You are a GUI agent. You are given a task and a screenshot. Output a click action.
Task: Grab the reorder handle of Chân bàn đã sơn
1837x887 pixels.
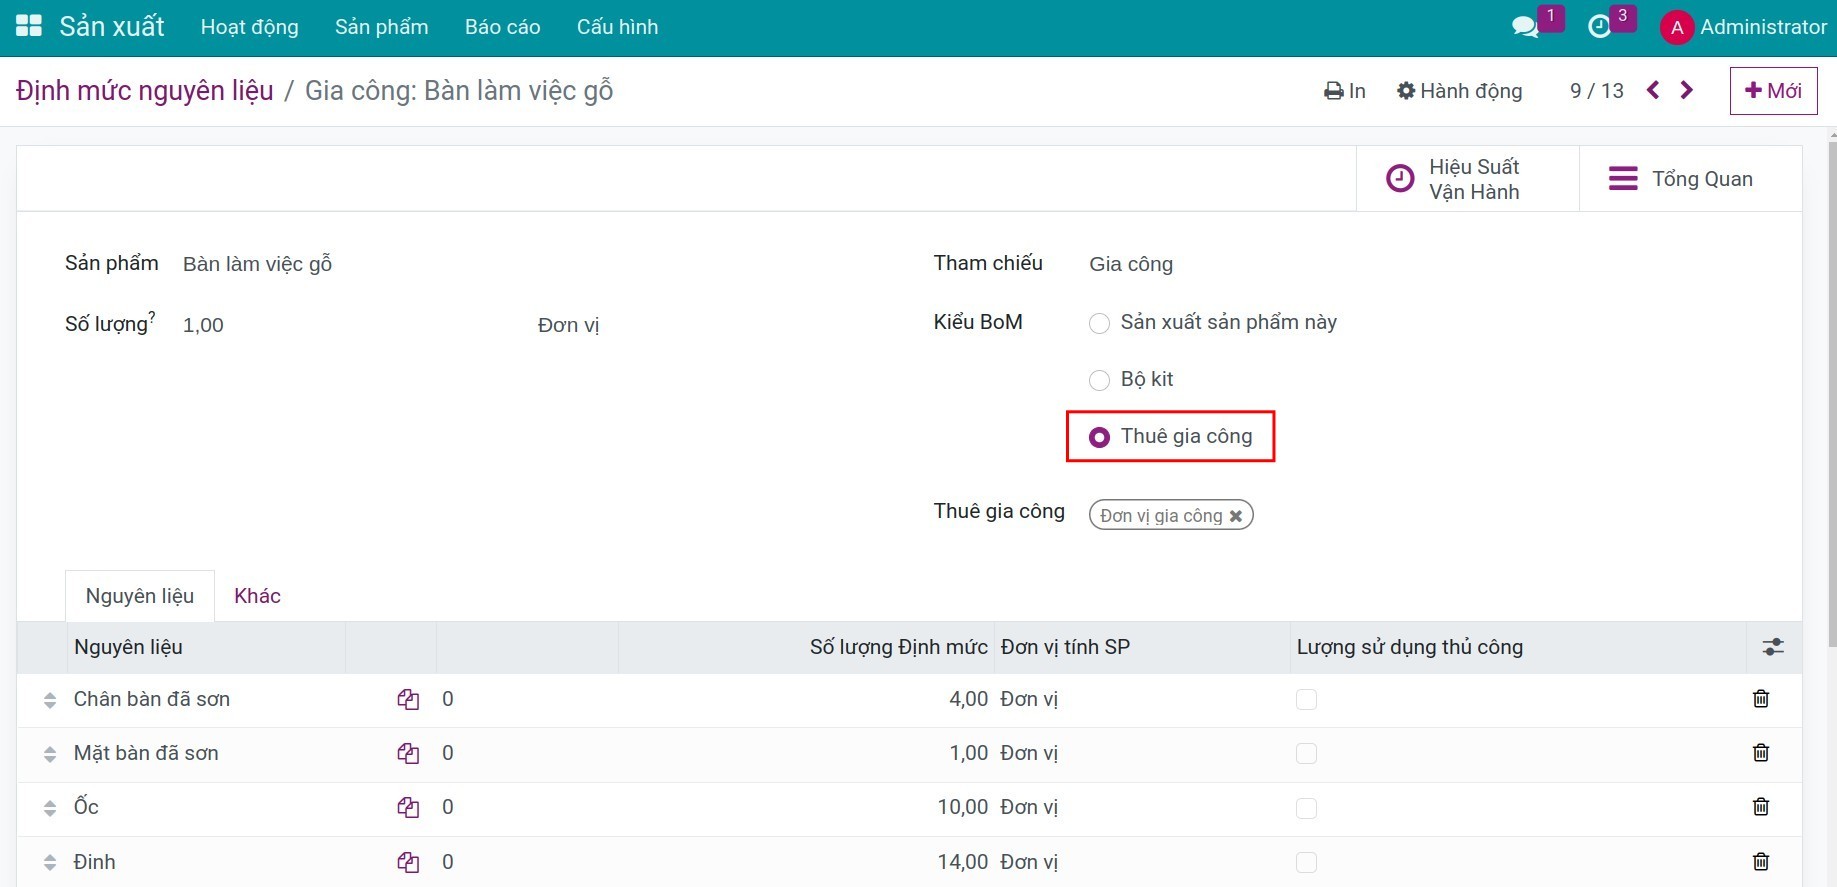[50, 700]
